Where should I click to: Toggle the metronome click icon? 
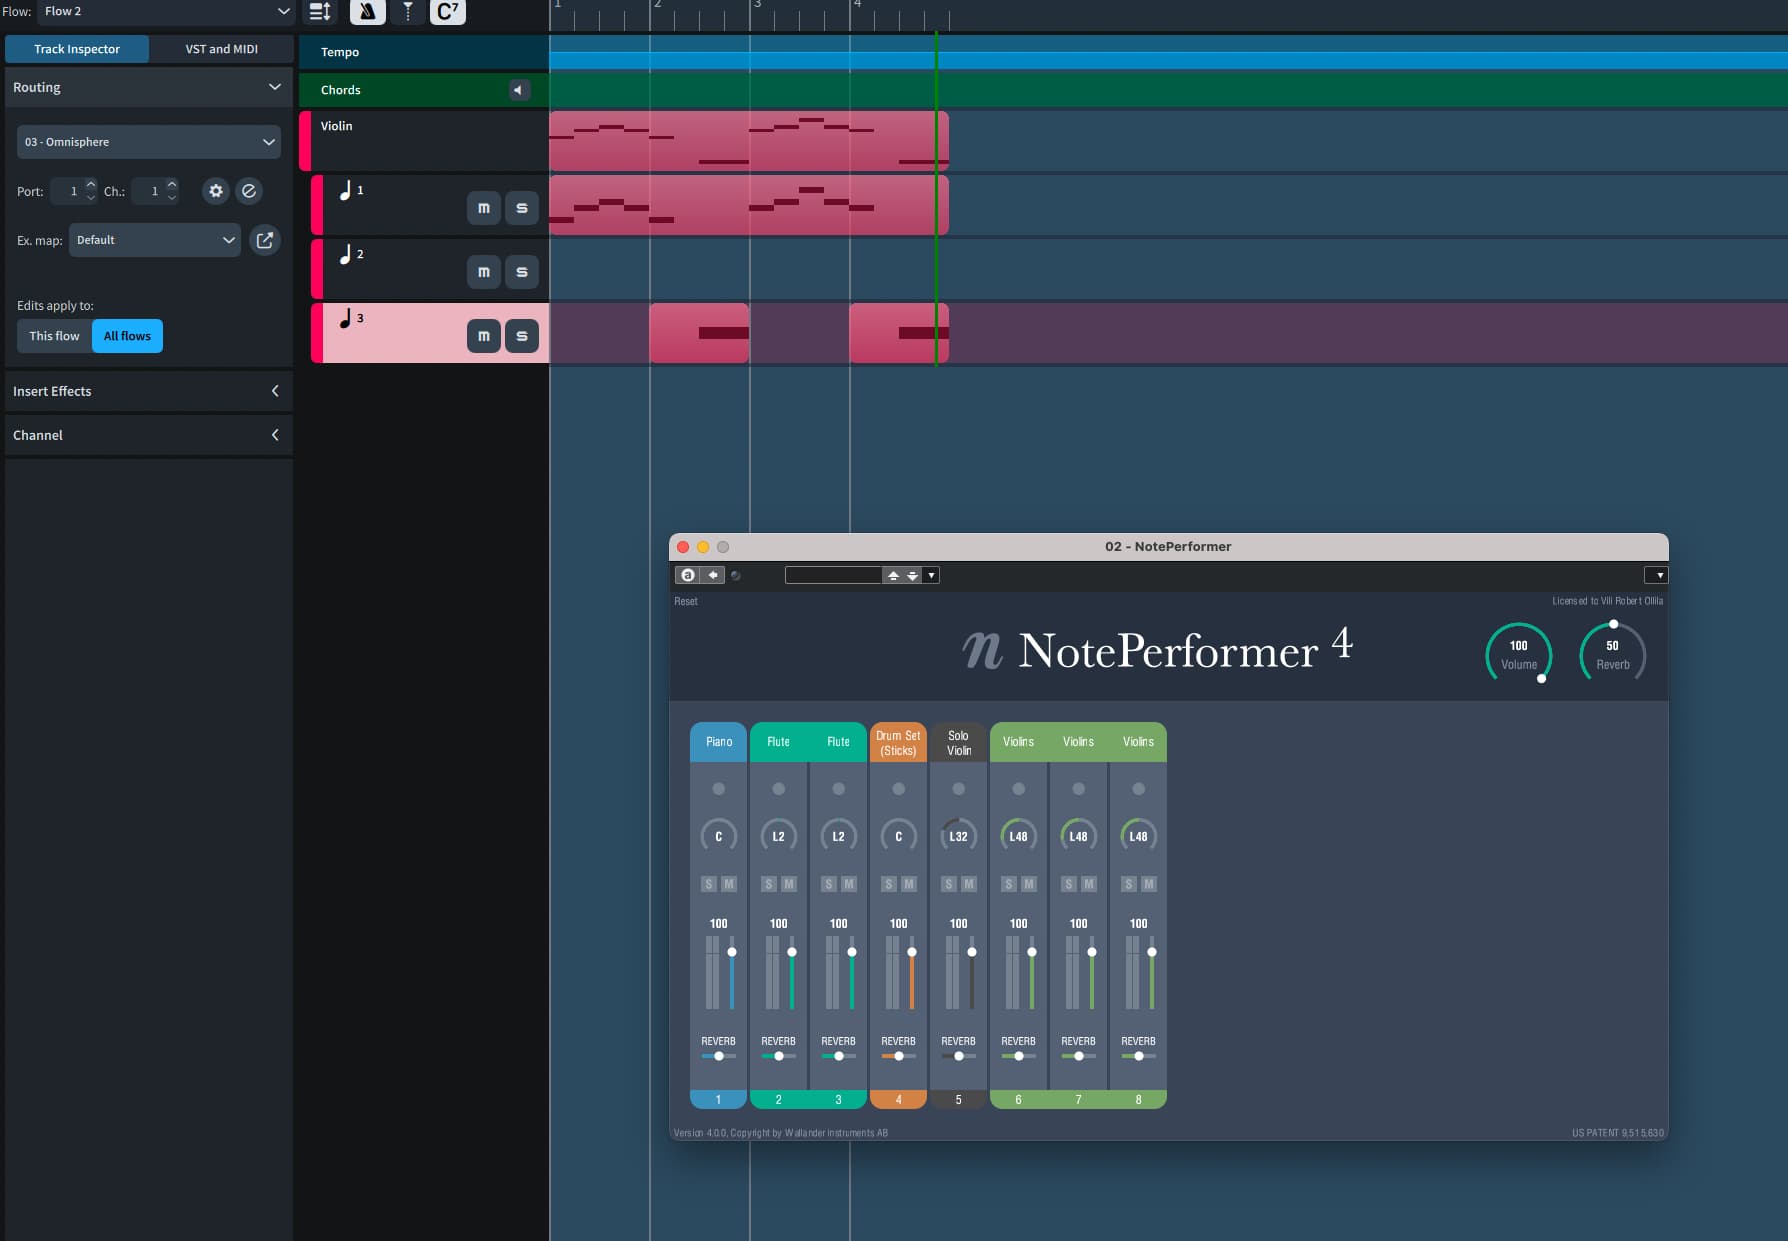pyautogui.click(x=367, y=11)
